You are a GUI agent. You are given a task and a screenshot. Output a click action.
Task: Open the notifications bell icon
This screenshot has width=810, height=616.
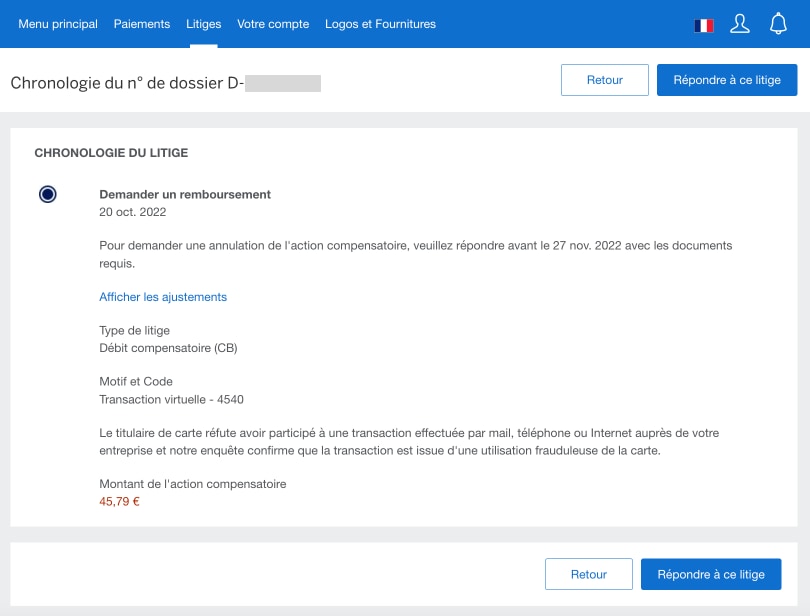(x=778, y=23)
